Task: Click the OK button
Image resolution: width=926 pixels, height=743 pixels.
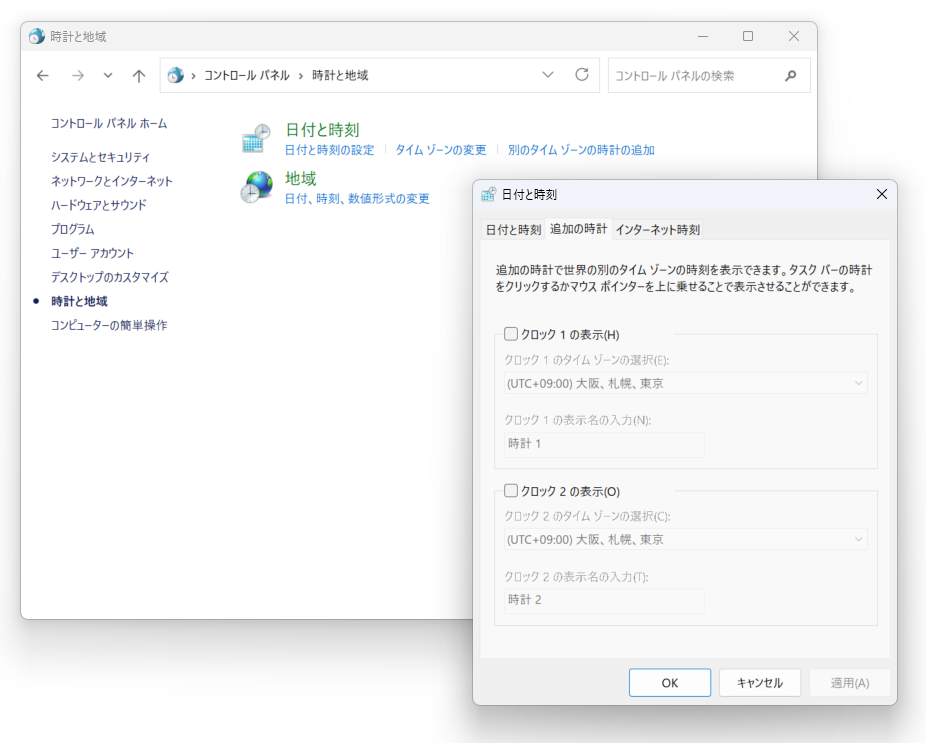Action: coord(669,682)
